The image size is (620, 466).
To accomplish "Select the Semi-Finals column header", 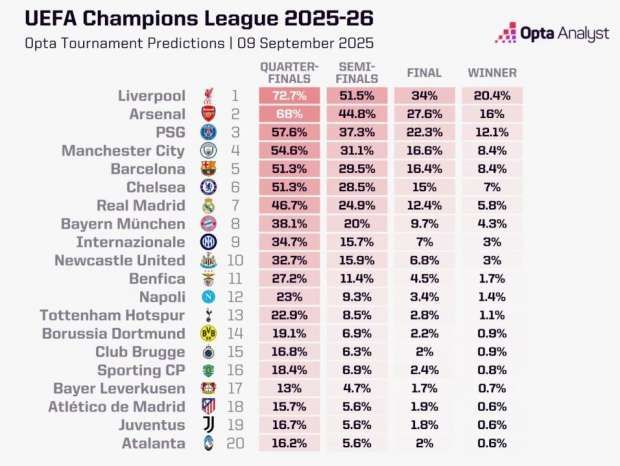I will 357,73.
